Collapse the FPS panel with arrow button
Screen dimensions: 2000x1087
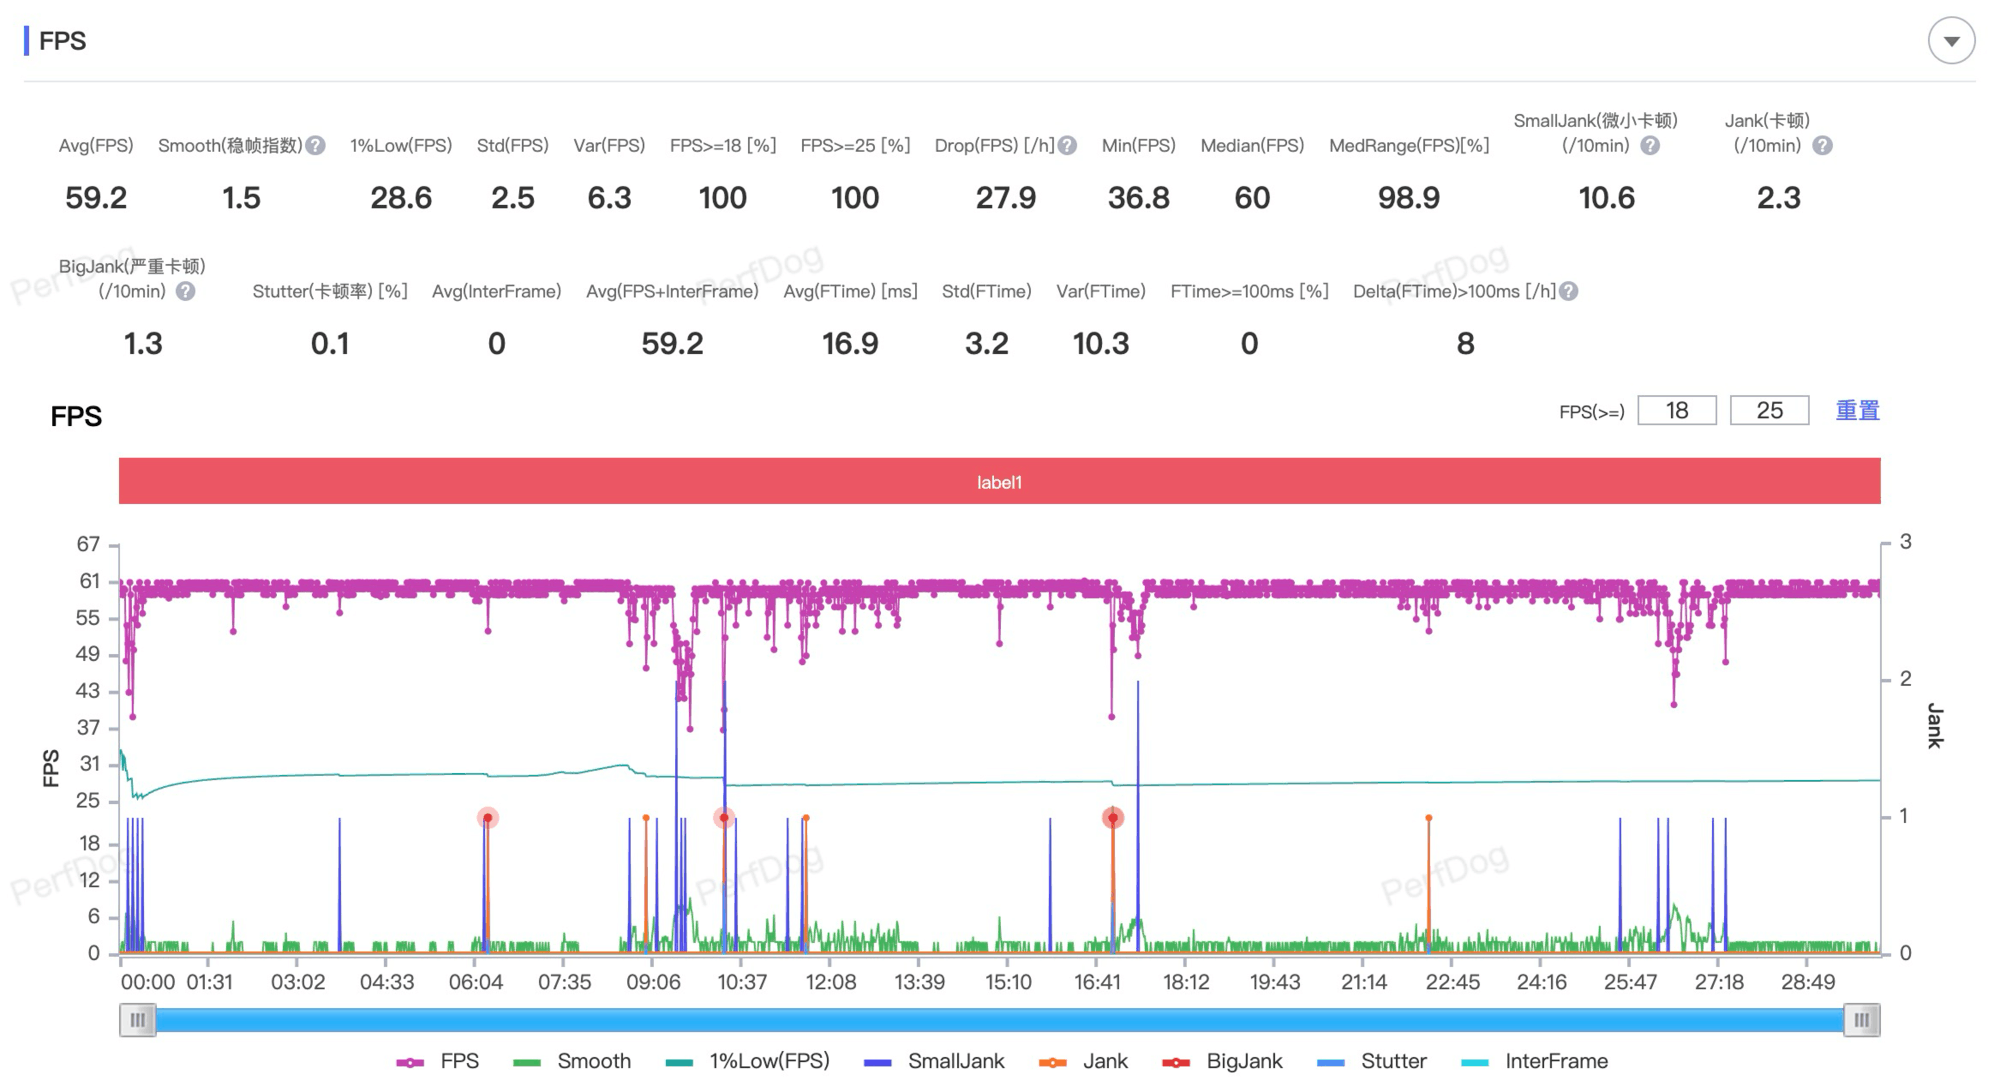(1951, 41)
